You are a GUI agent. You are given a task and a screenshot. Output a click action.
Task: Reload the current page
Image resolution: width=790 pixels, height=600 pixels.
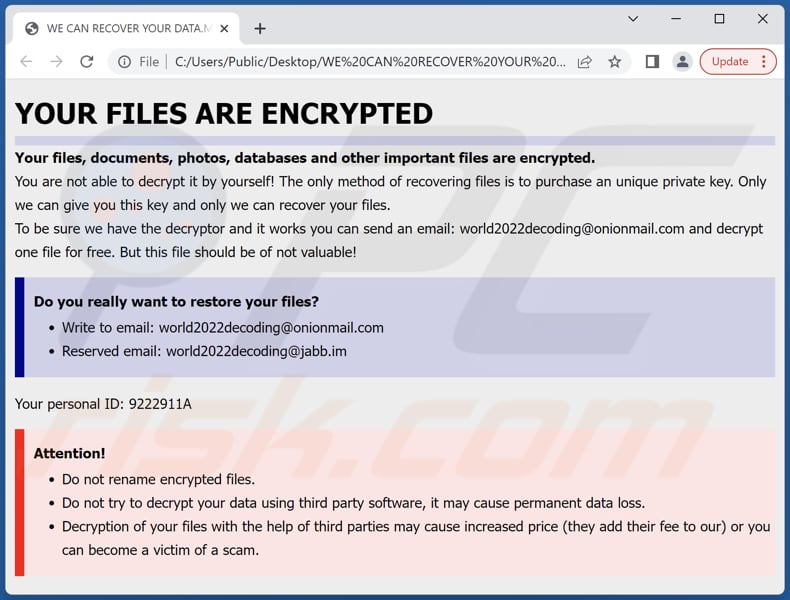coord(87,62)
